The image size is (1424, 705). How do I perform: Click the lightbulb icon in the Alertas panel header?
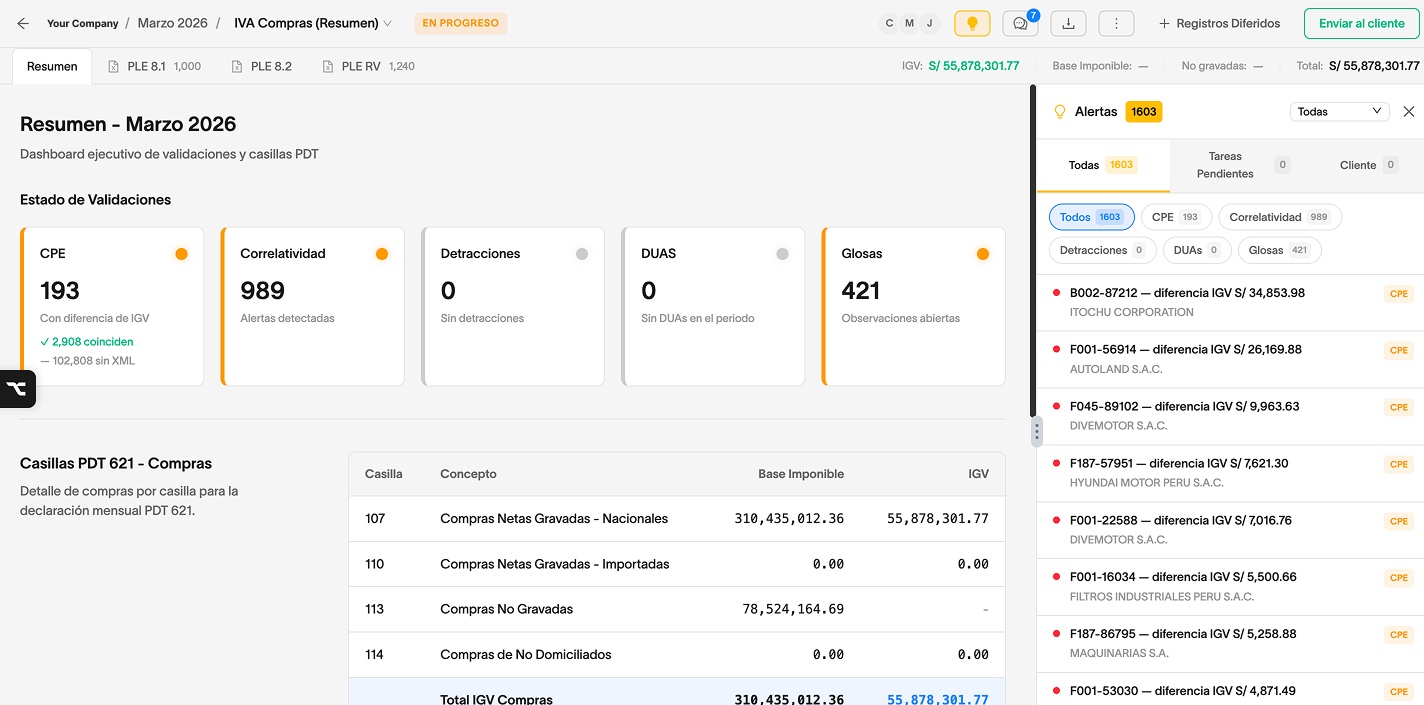click(x=1060, y=111)
